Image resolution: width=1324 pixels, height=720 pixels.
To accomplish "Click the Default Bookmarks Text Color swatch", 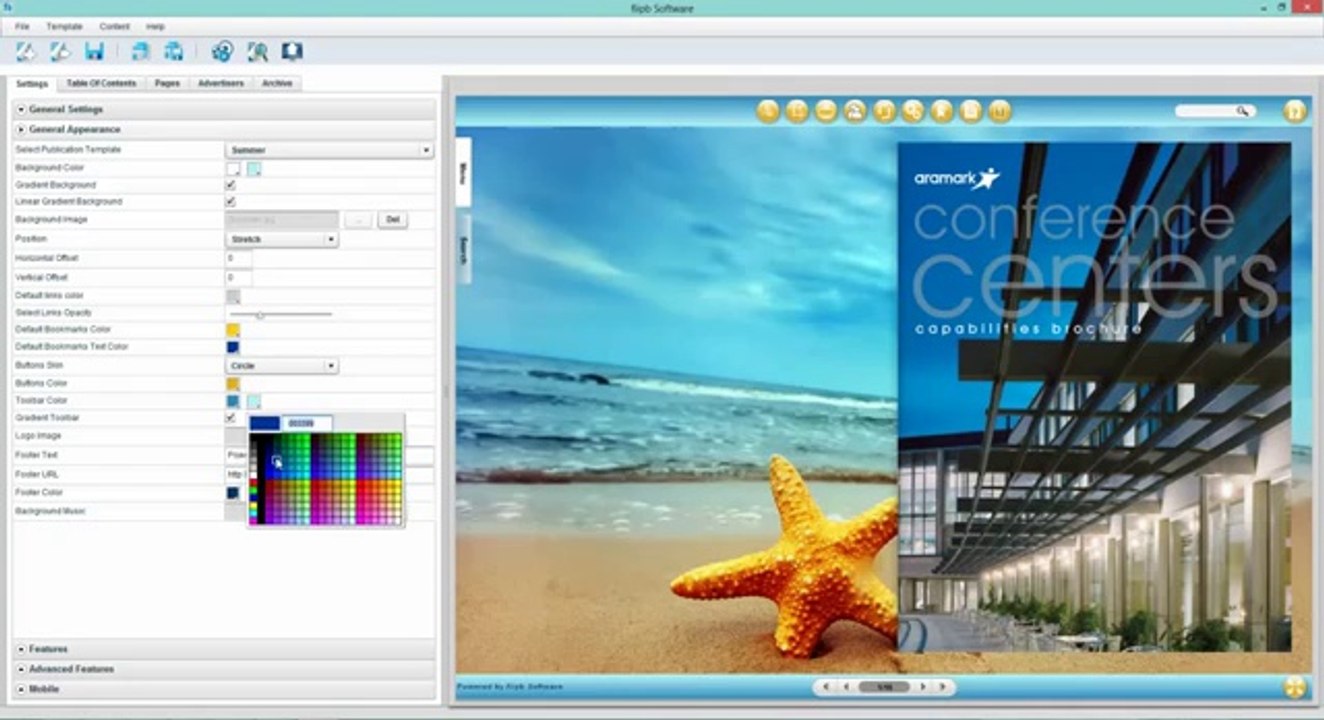I will click(233, 347).
